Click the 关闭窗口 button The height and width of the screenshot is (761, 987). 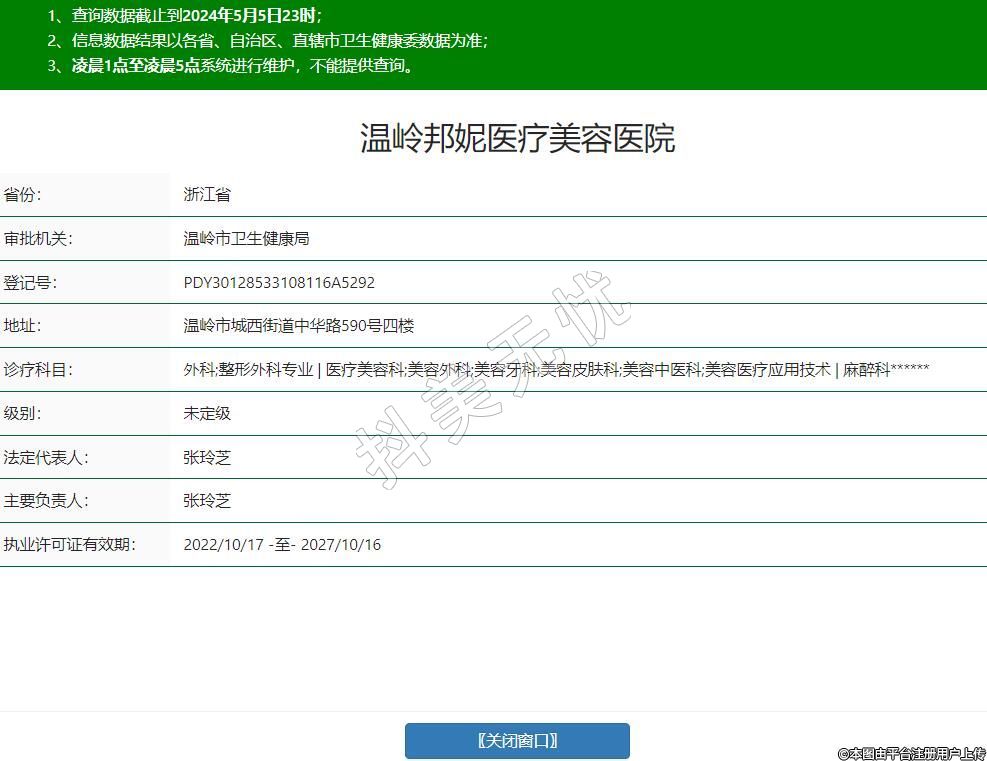(517, 741)
